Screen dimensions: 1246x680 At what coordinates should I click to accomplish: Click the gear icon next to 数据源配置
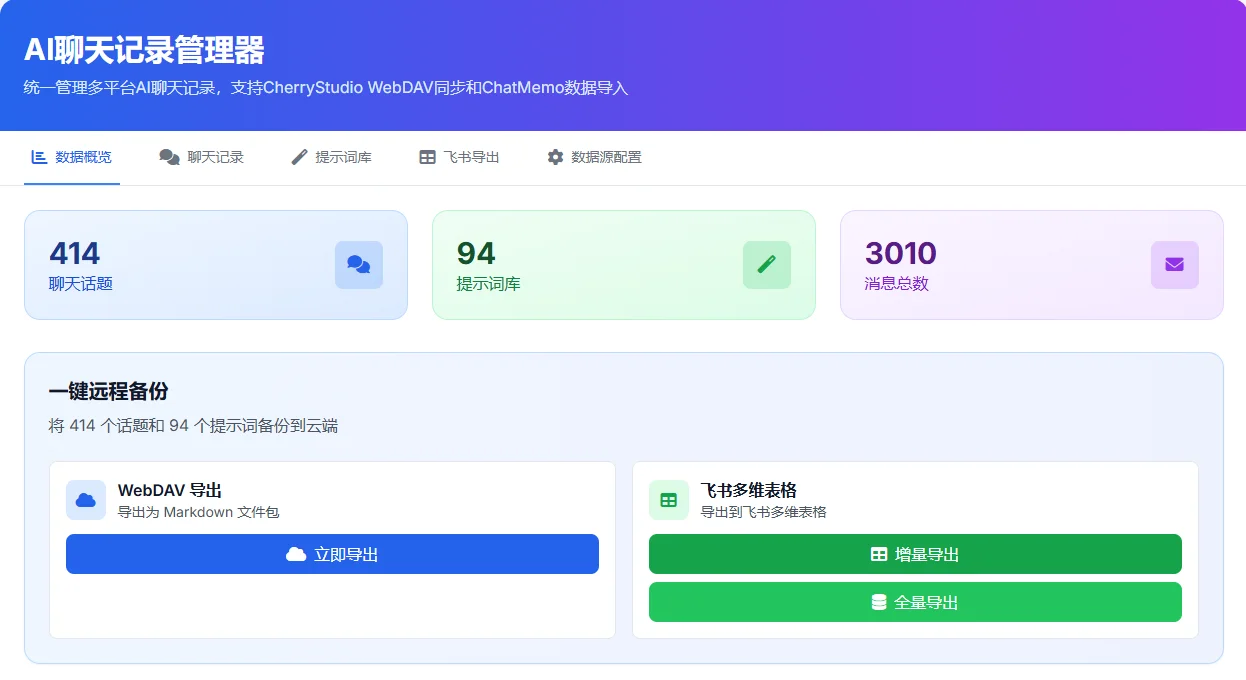coord(555,156)
